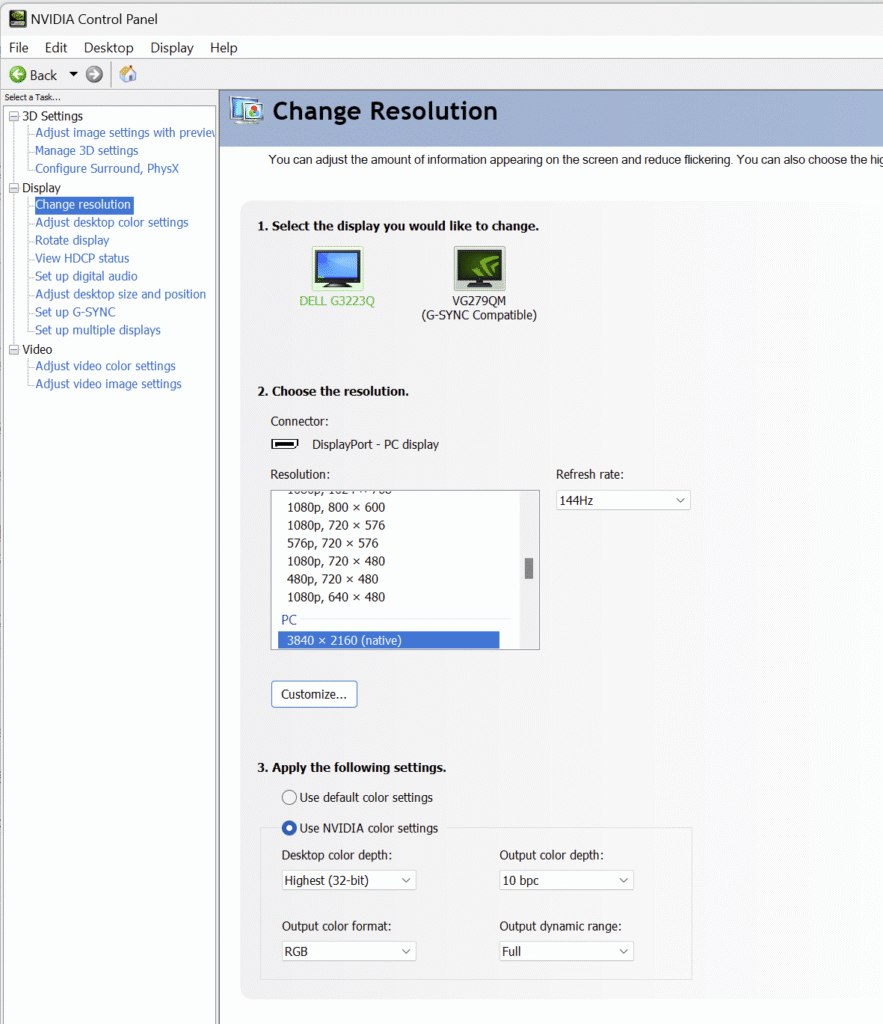Click the green Back arrow icon

point(18,75)
